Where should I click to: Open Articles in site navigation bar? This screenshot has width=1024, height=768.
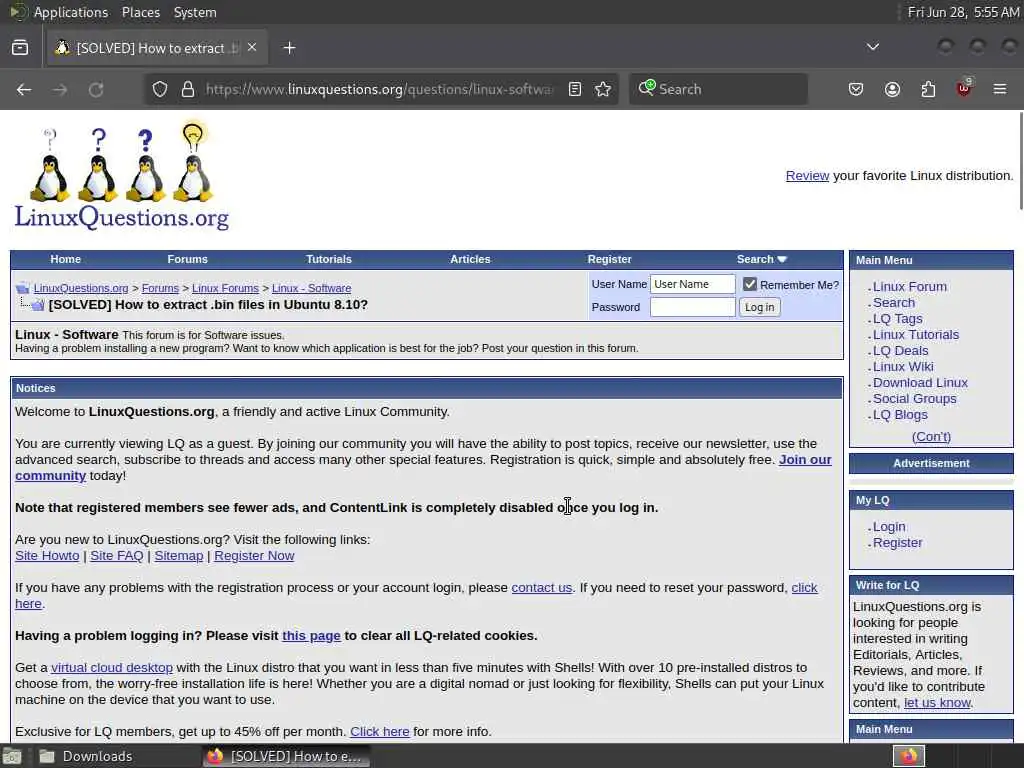click(x=470, y=259)
